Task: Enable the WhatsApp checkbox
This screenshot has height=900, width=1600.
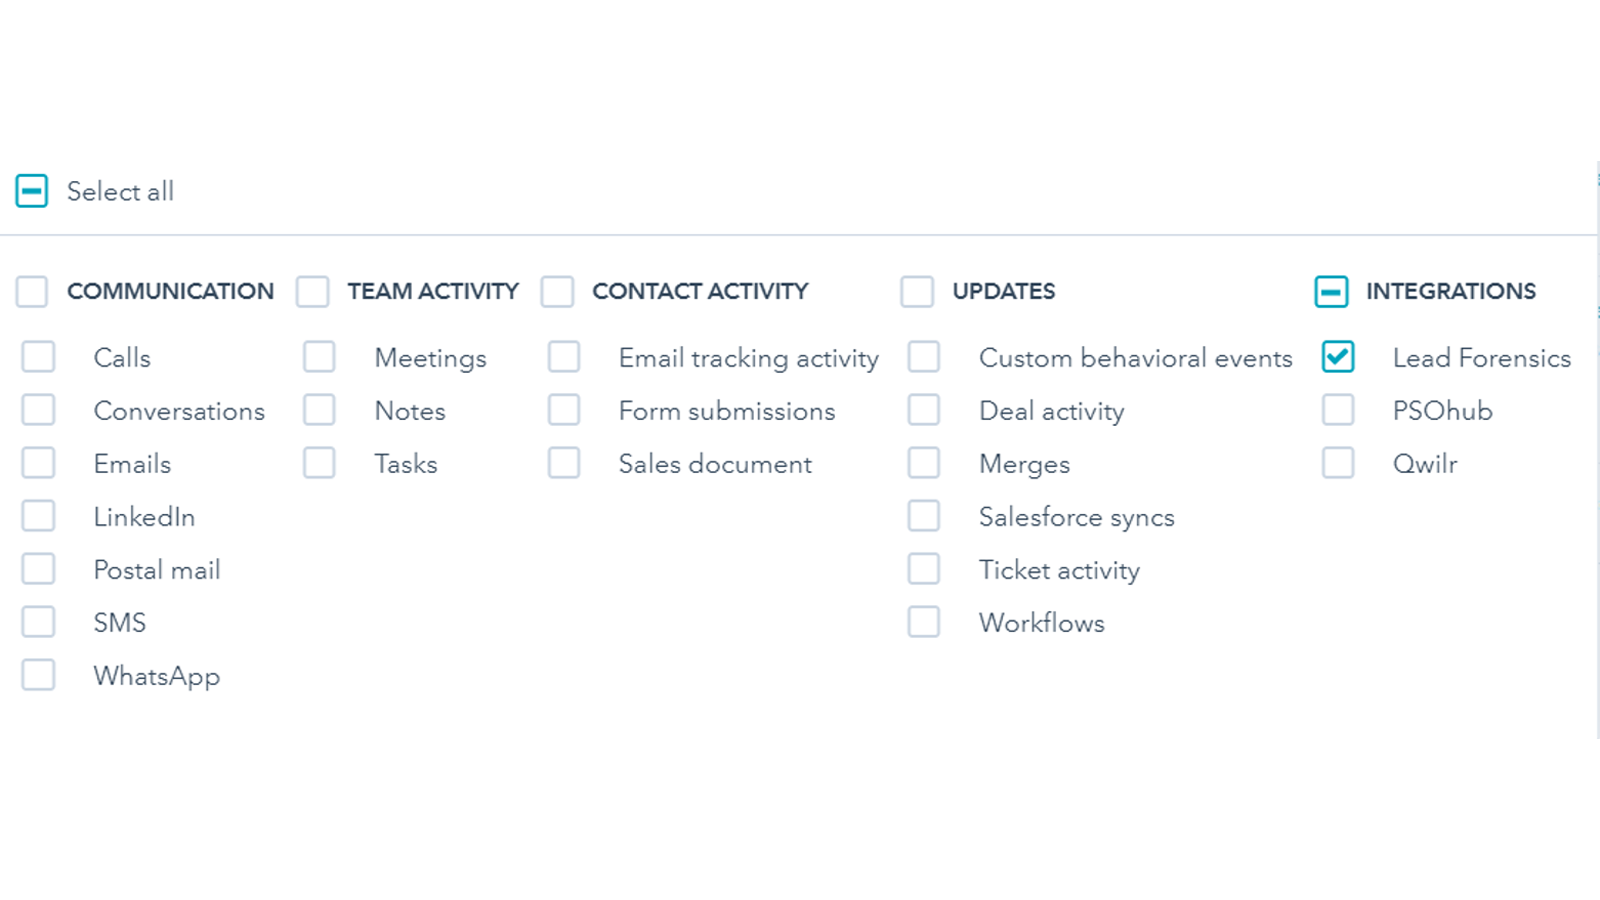Action: click(x=38, y=675)
